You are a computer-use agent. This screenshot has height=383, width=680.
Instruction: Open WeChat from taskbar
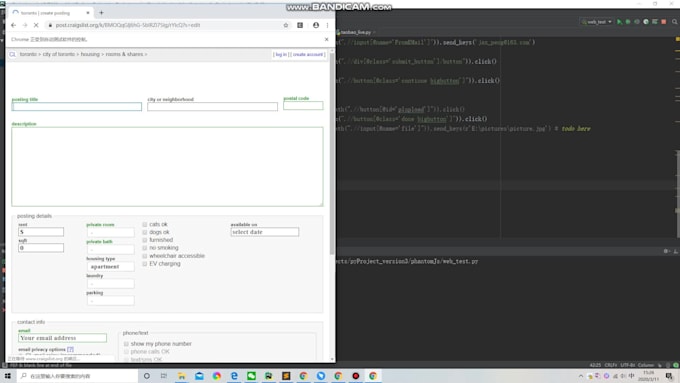coord(252,376)
